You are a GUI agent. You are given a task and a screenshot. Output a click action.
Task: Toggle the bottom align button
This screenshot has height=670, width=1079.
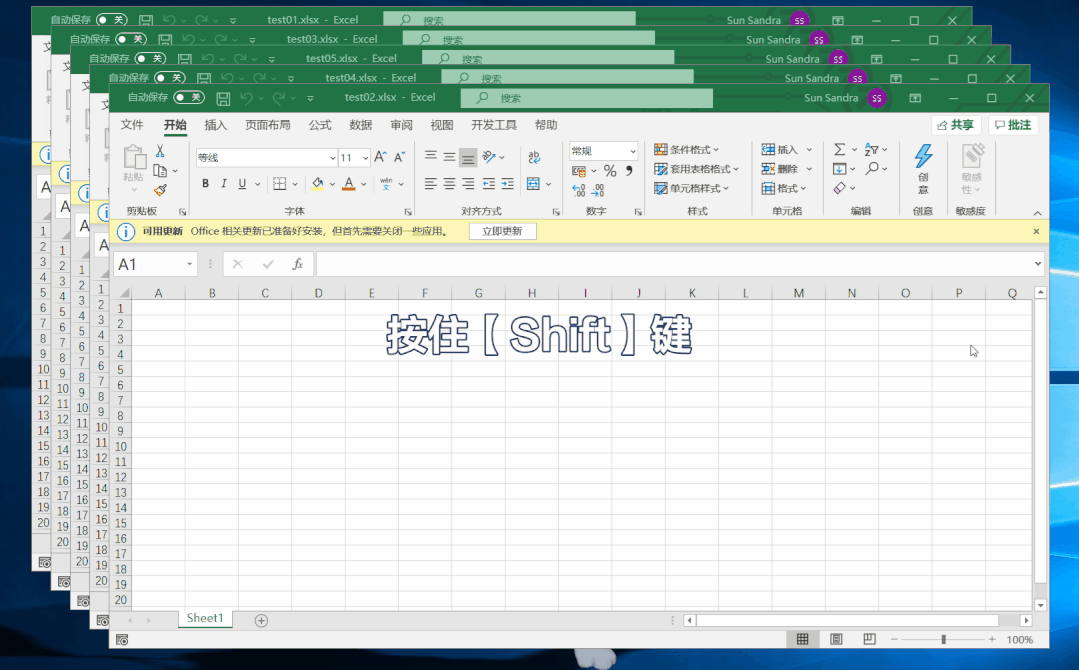click(x=468, y=158)
